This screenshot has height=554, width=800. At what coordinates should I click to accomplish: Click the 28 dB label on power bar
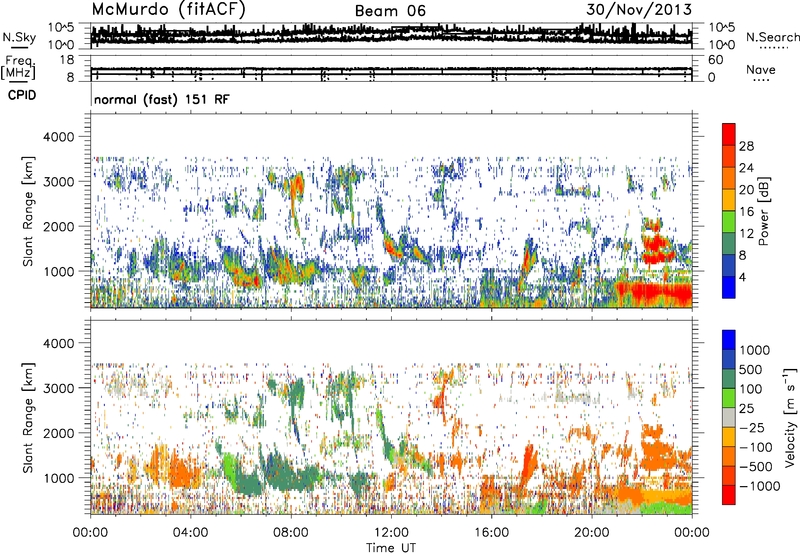[746, 146]
